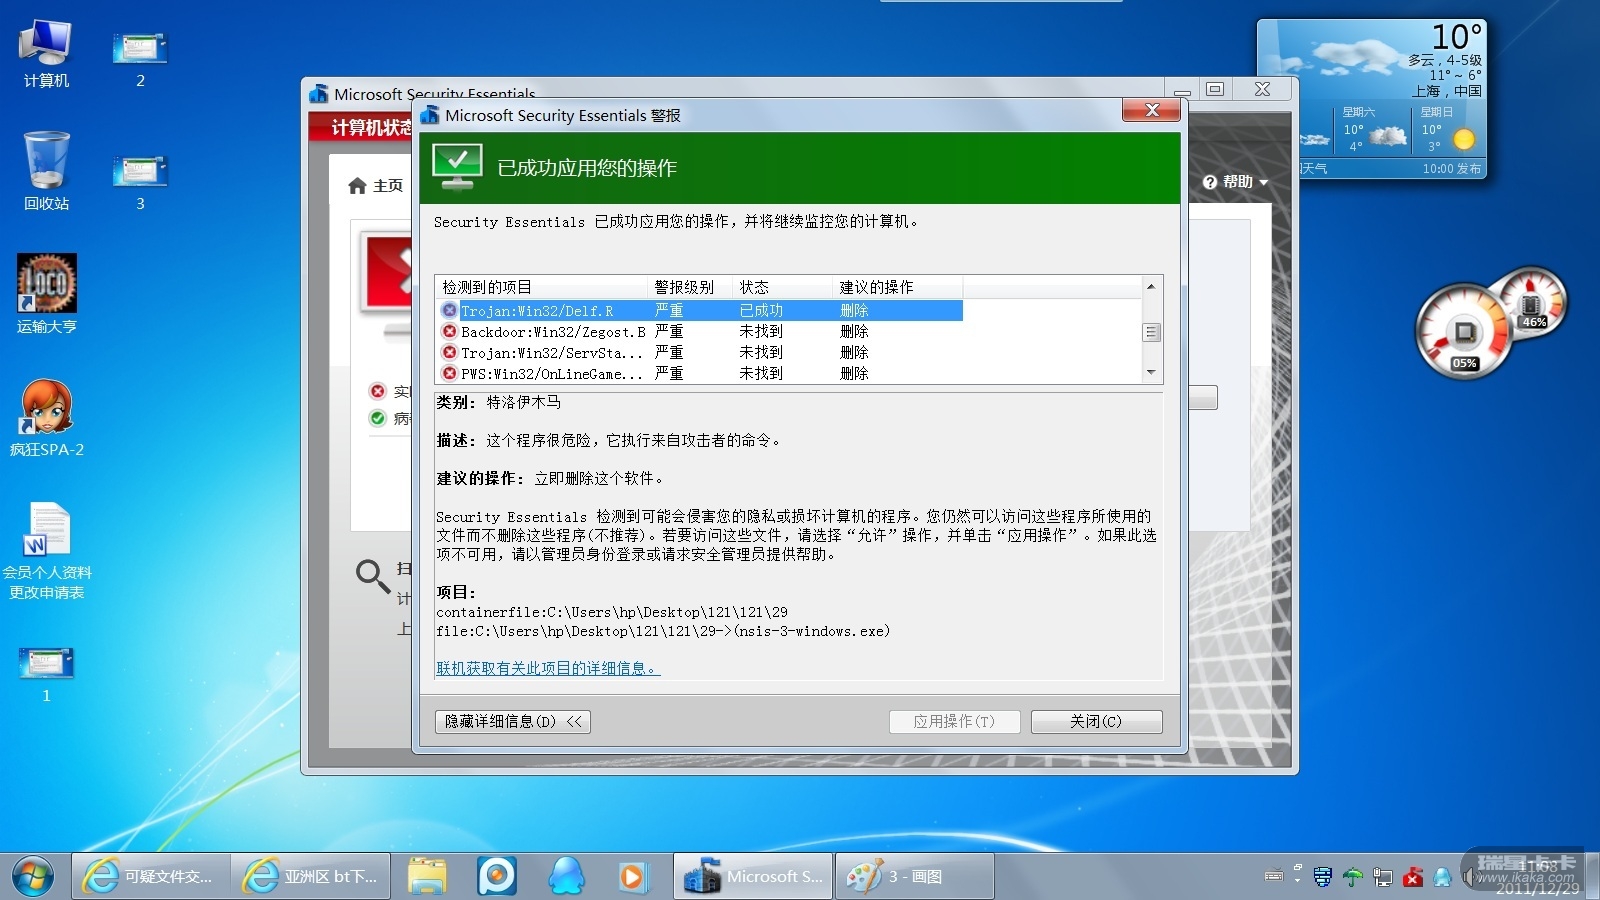Sort by 检测到的项目 column header
Screen dimensions: 1600x900
(541, 287)
